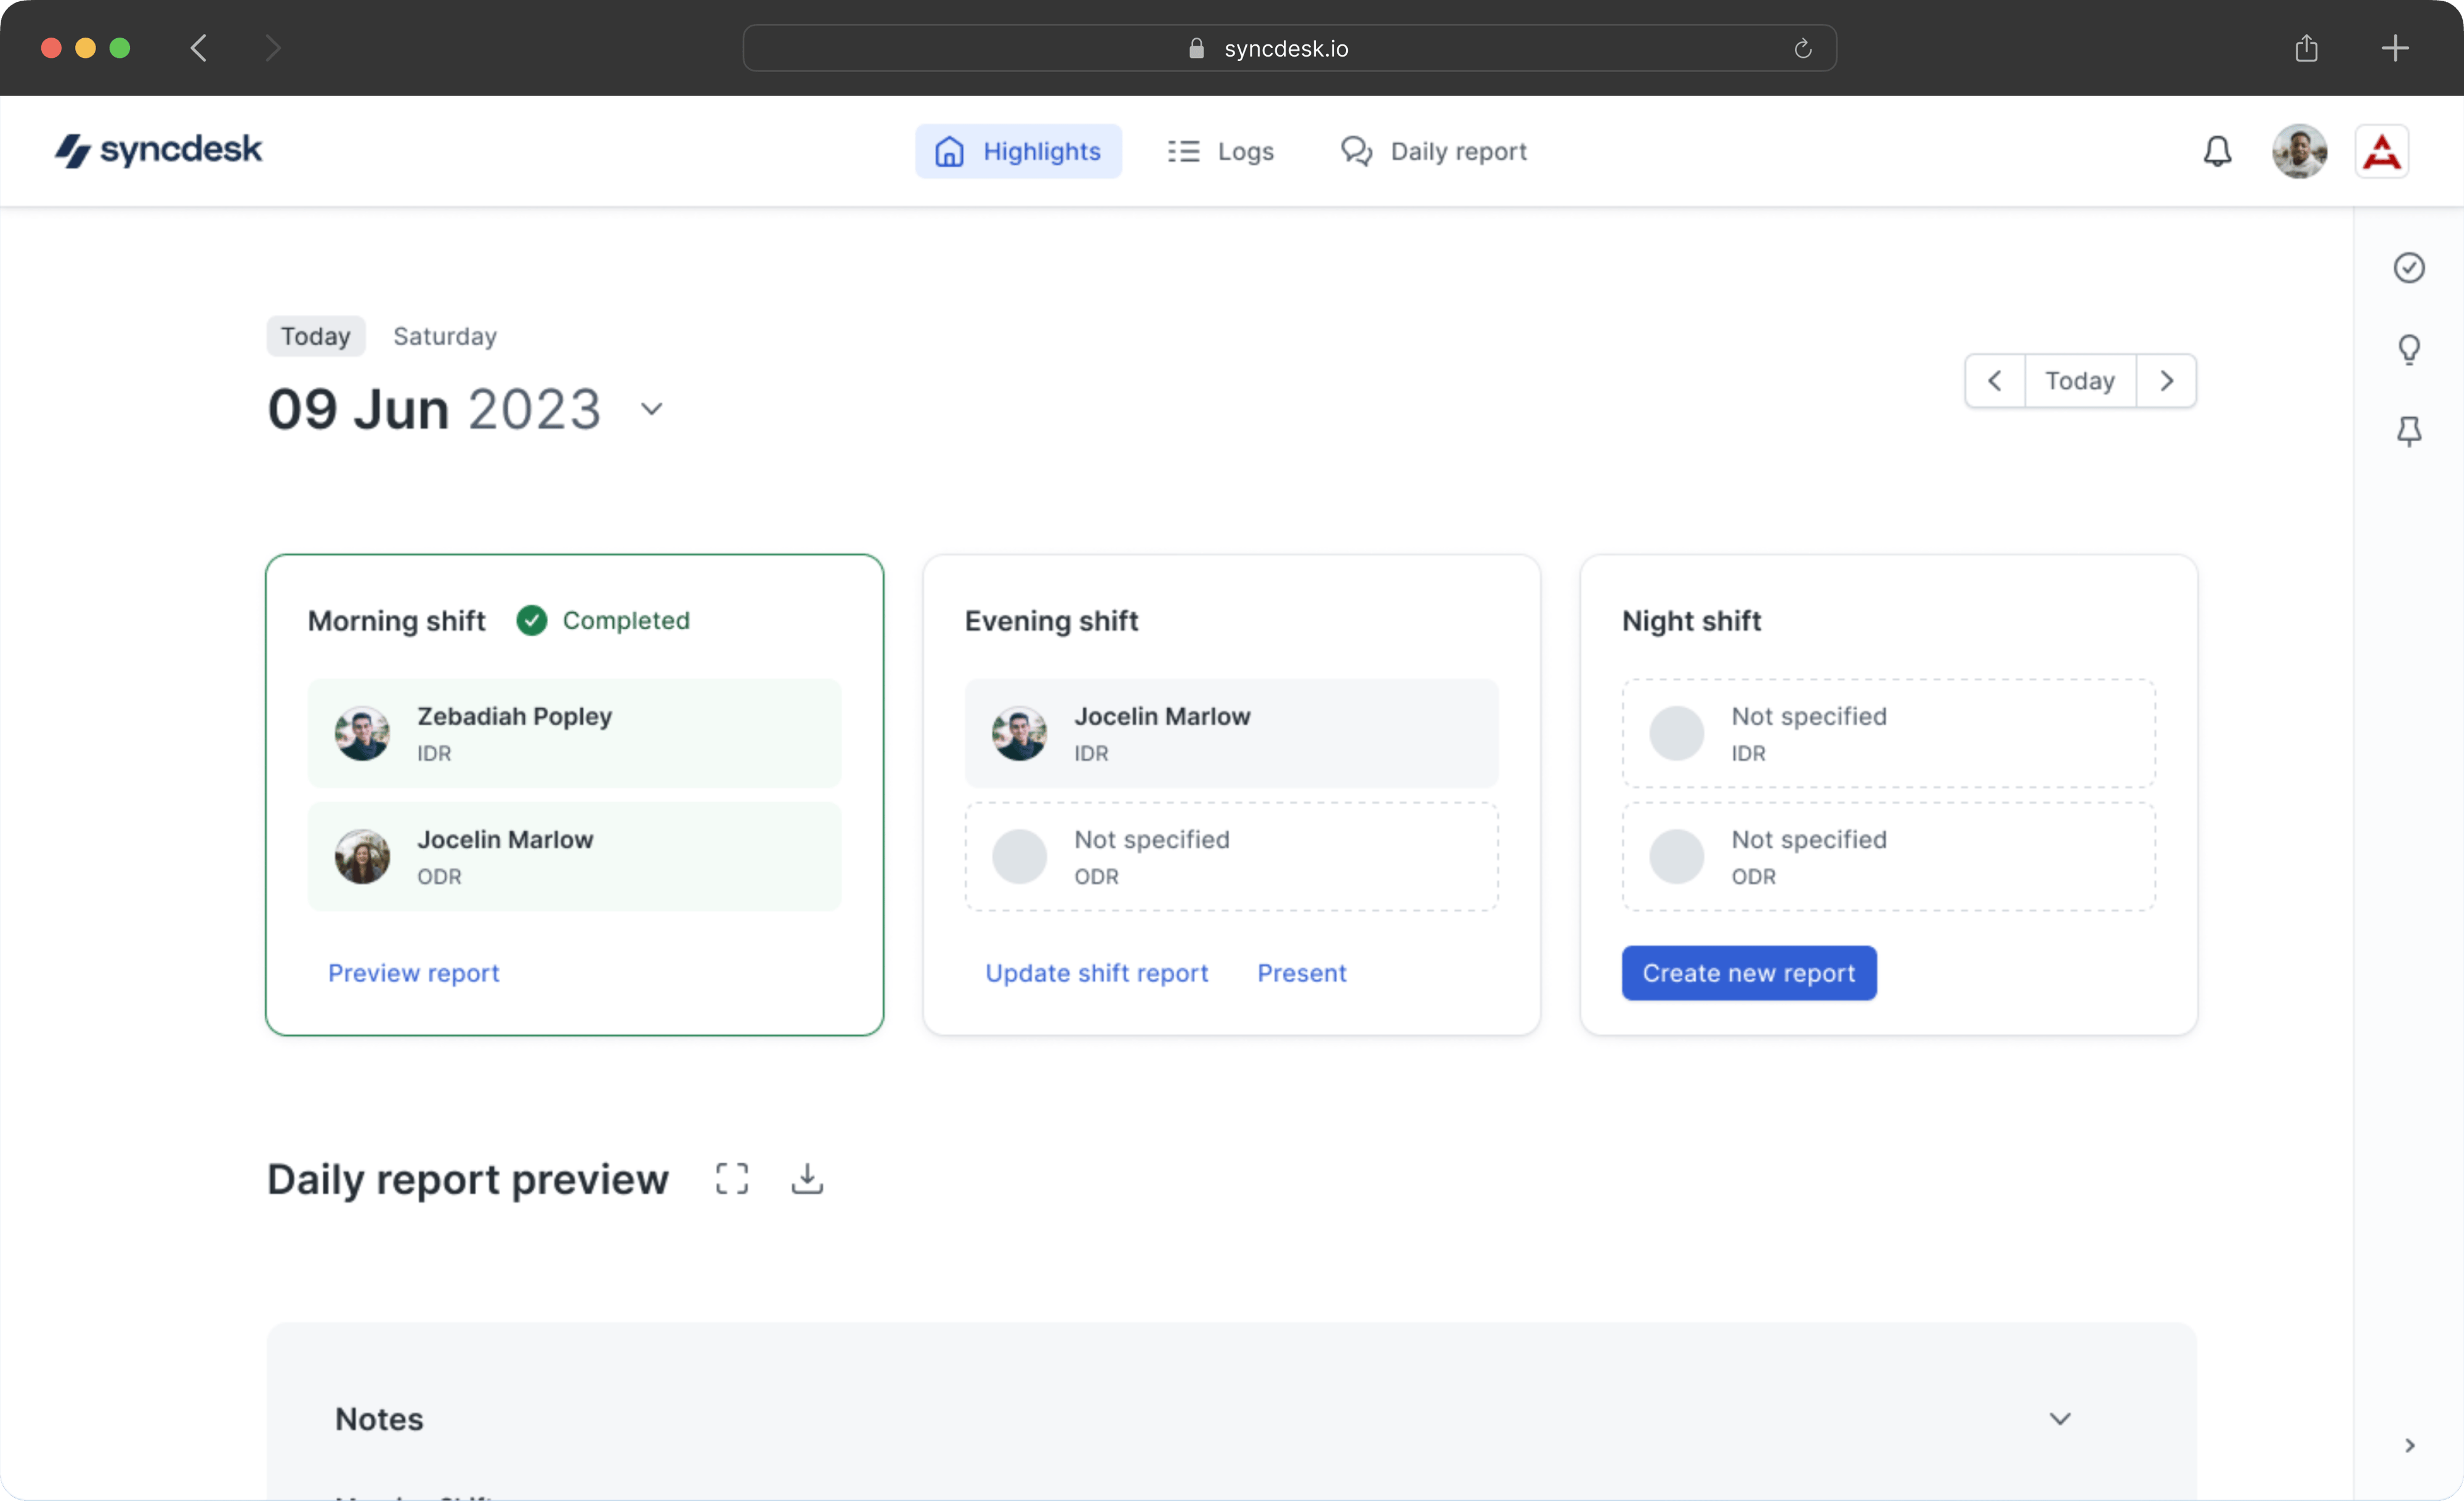The image size is (2464, 1501).
Task: Click the browser share icon
Action: pyautogui.click(x=2306, y=48)
